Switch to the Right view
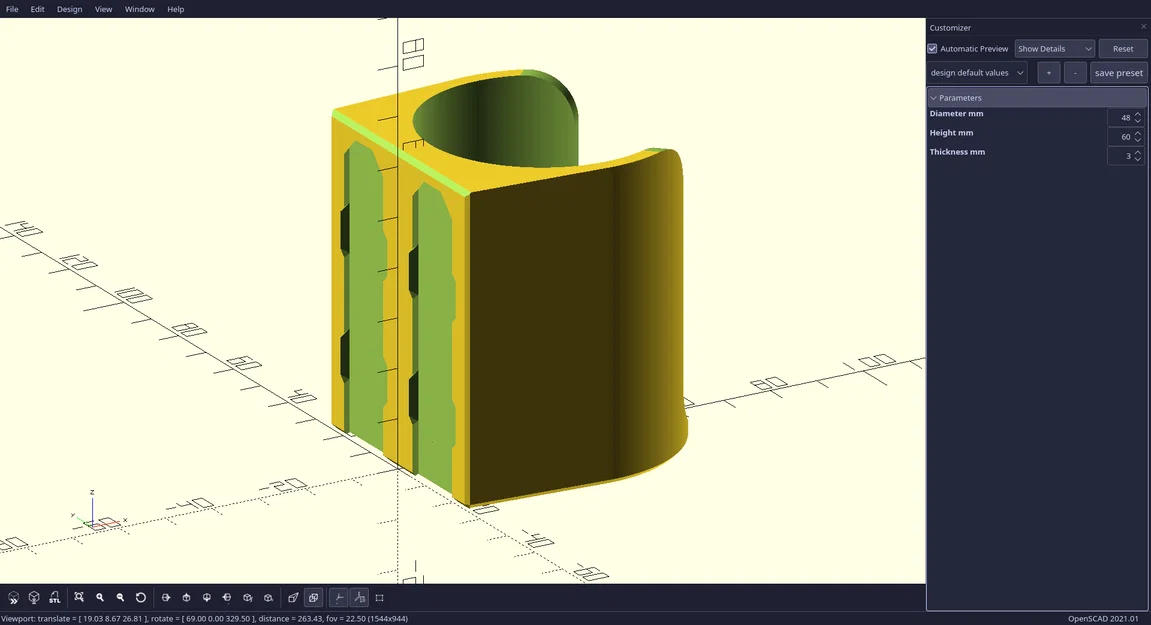The height and width of the screenshot is (625, 1151). point(166,598)
